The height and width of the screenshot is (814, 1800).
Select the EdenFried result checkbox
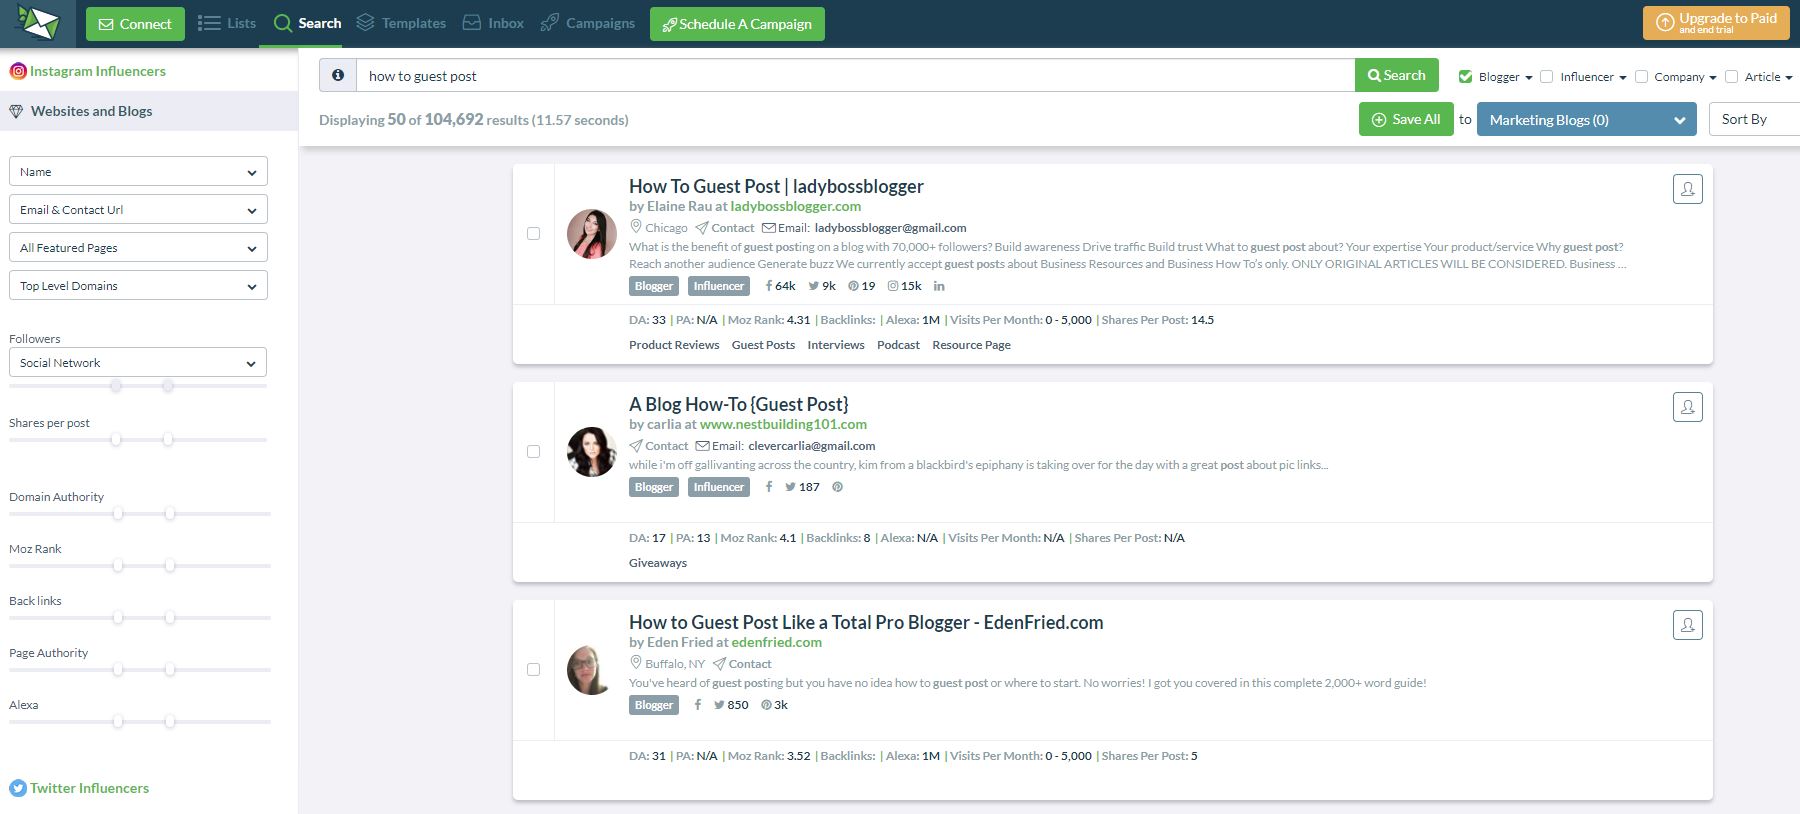point(533,670)
